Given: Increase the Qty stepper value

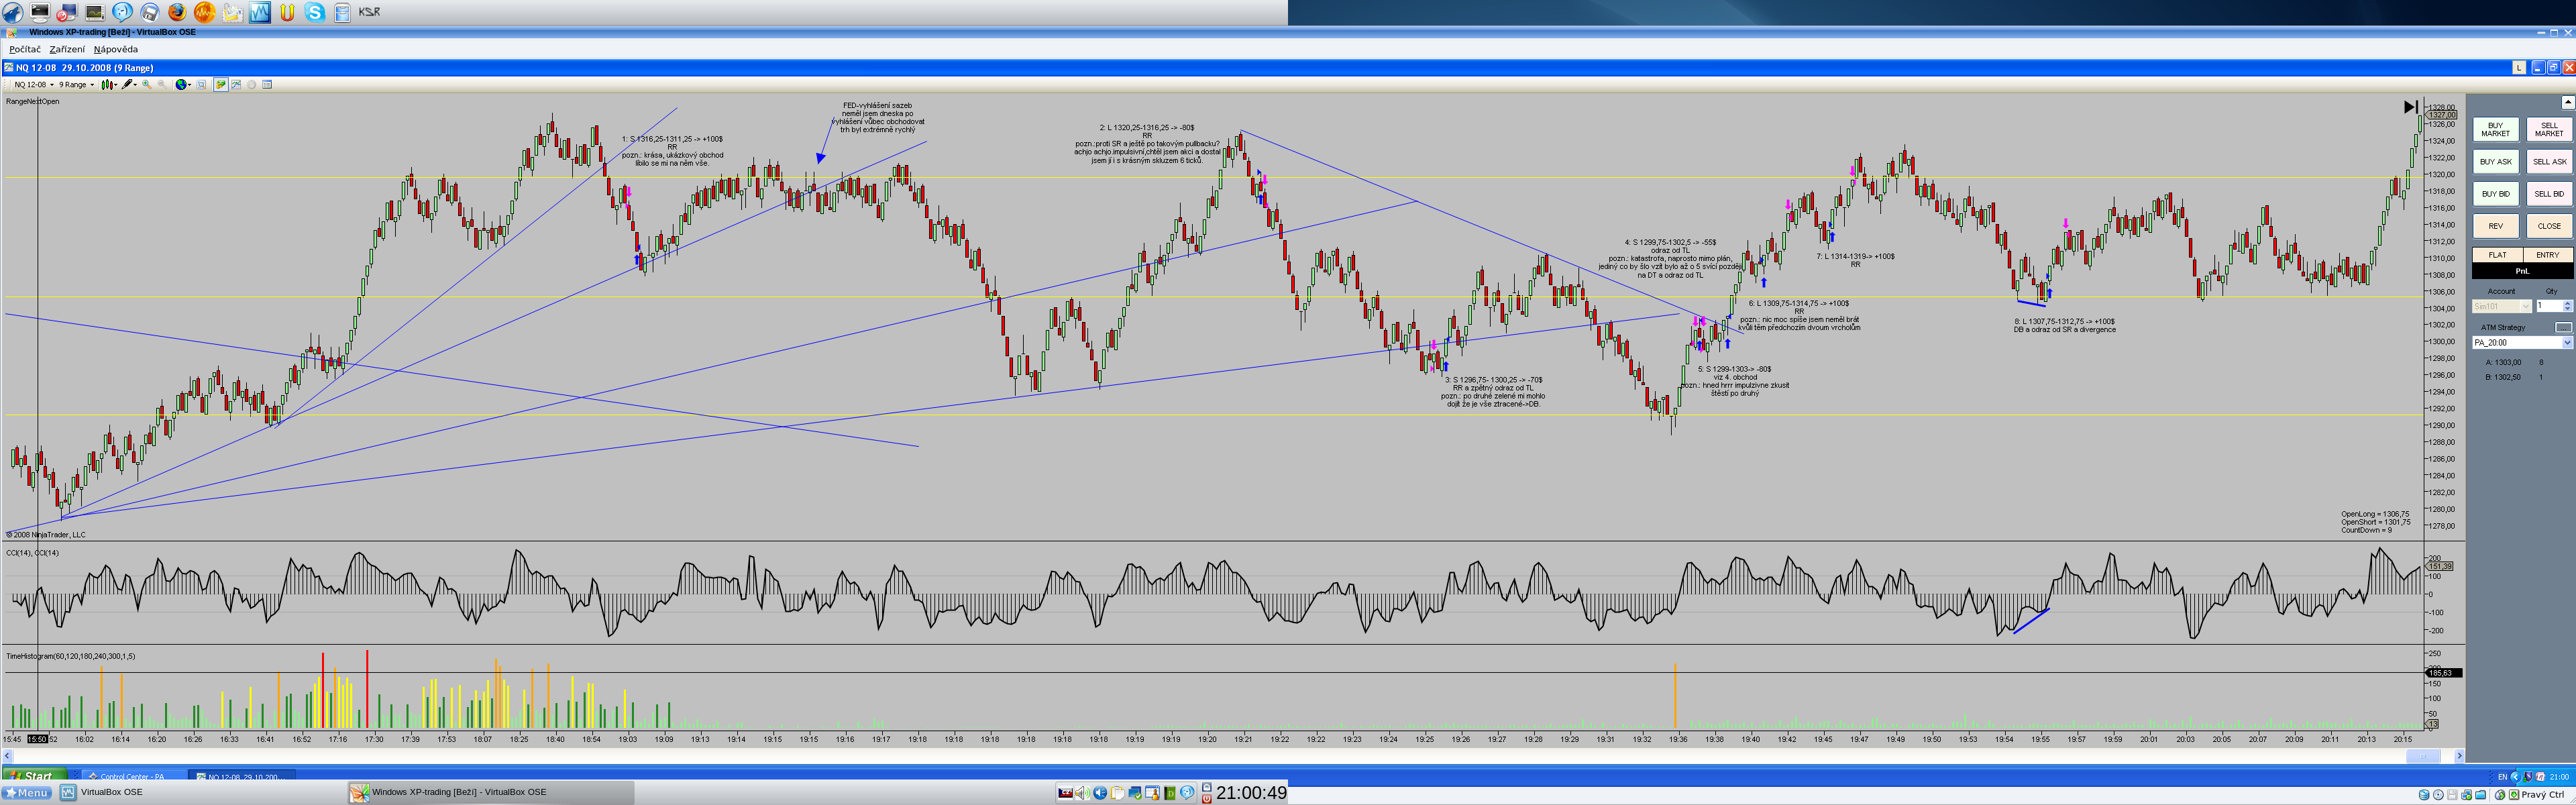Looking at the screenshot, I should (2567, 303).
